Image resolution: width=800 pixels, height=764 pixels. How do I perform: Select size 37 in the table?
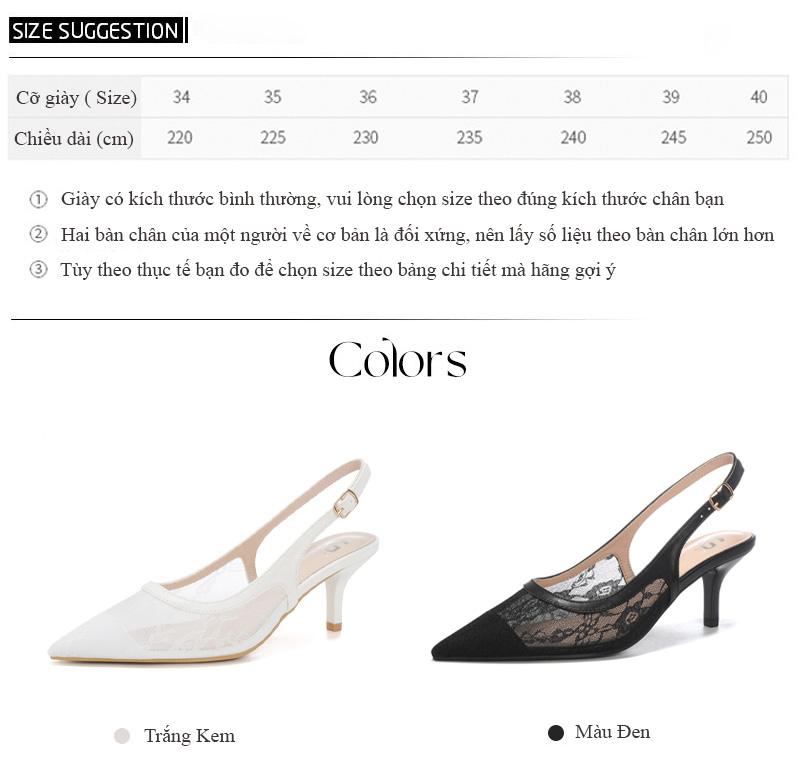pyautogui.click(x=470, y=97)
